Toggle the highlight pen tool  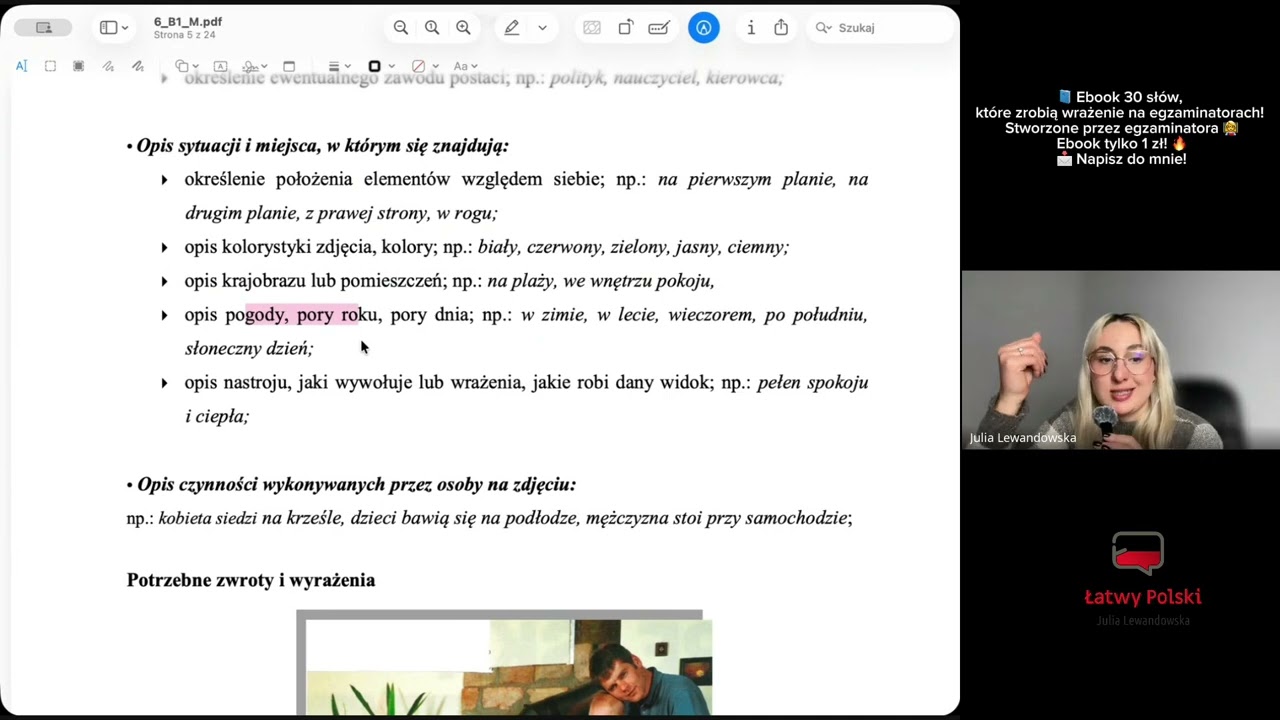(512, 28)
